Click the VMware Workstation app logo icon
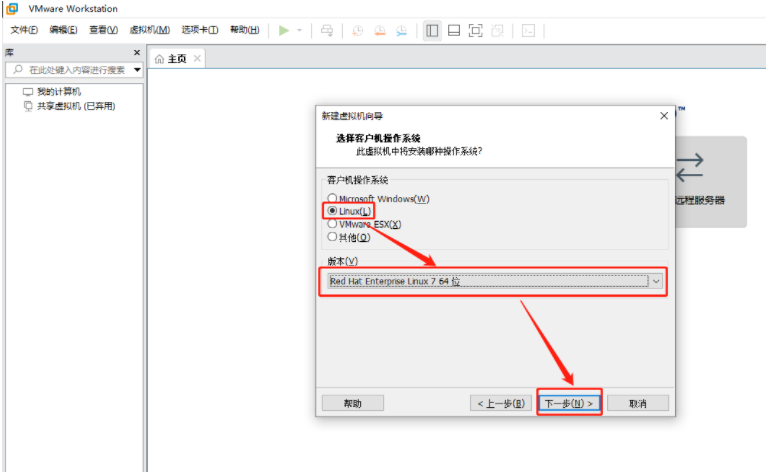 click(12, 8)
